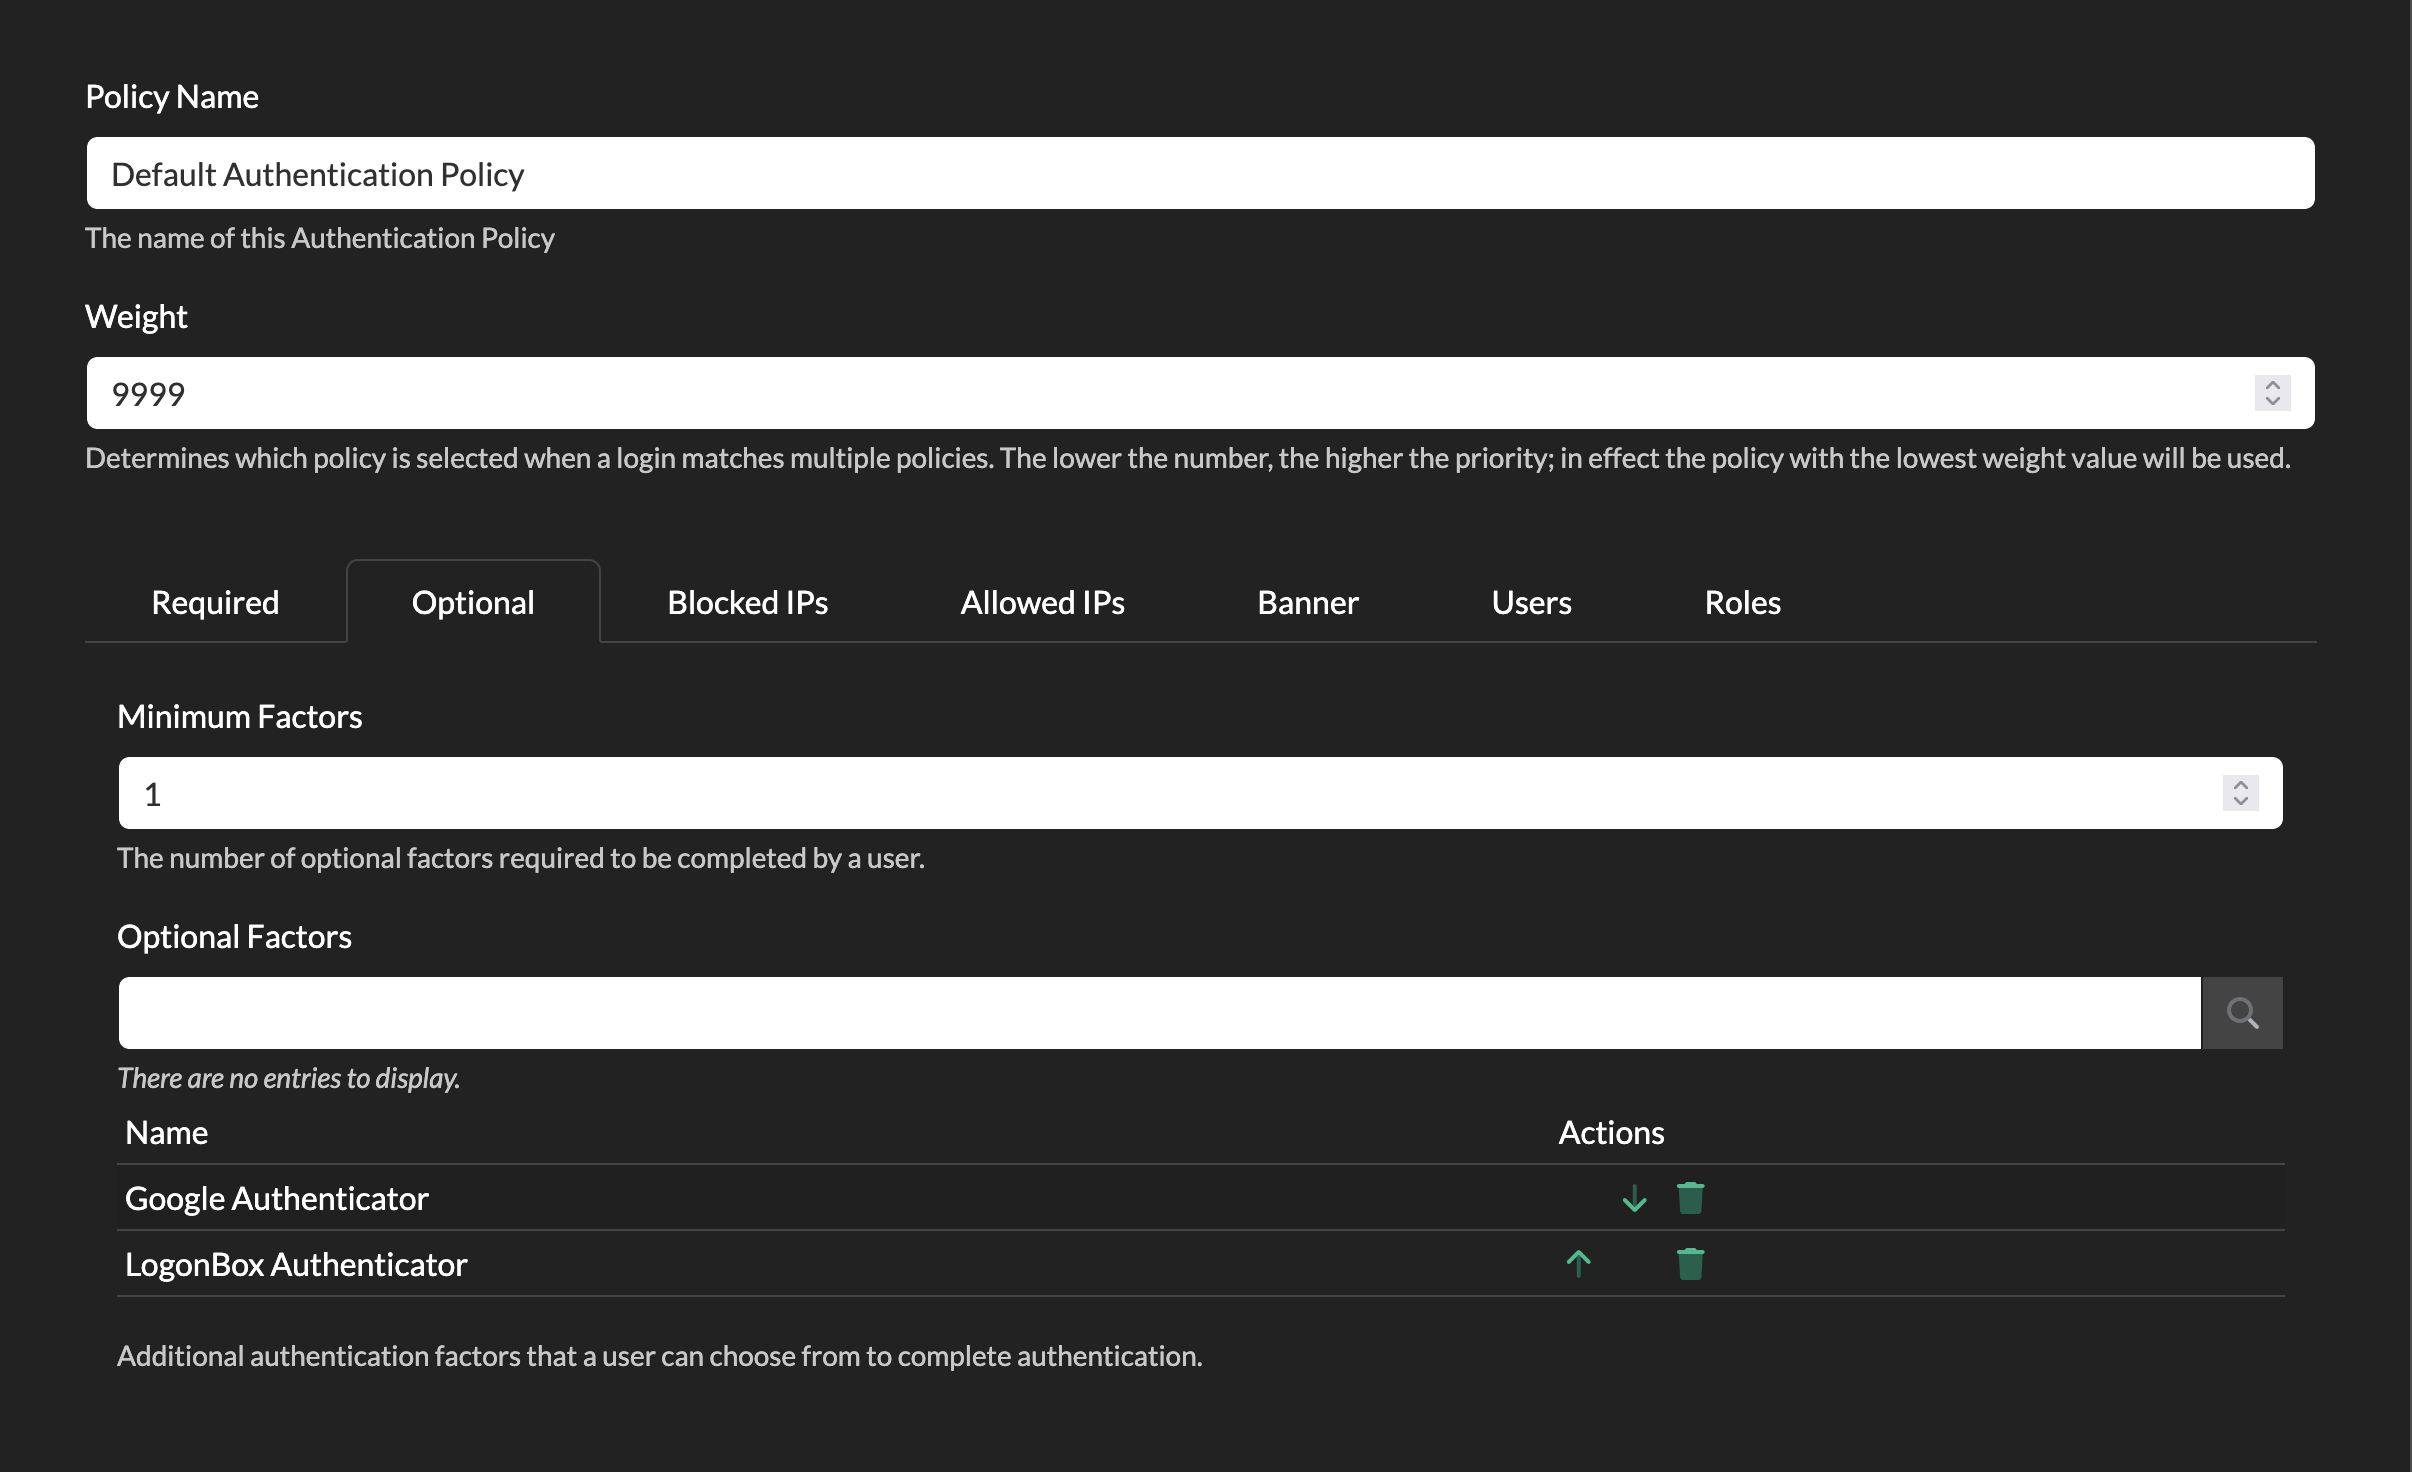Focus the Policy Name text field
This screenshot has height=1472, width=2412.
(x=1200, y=173)
